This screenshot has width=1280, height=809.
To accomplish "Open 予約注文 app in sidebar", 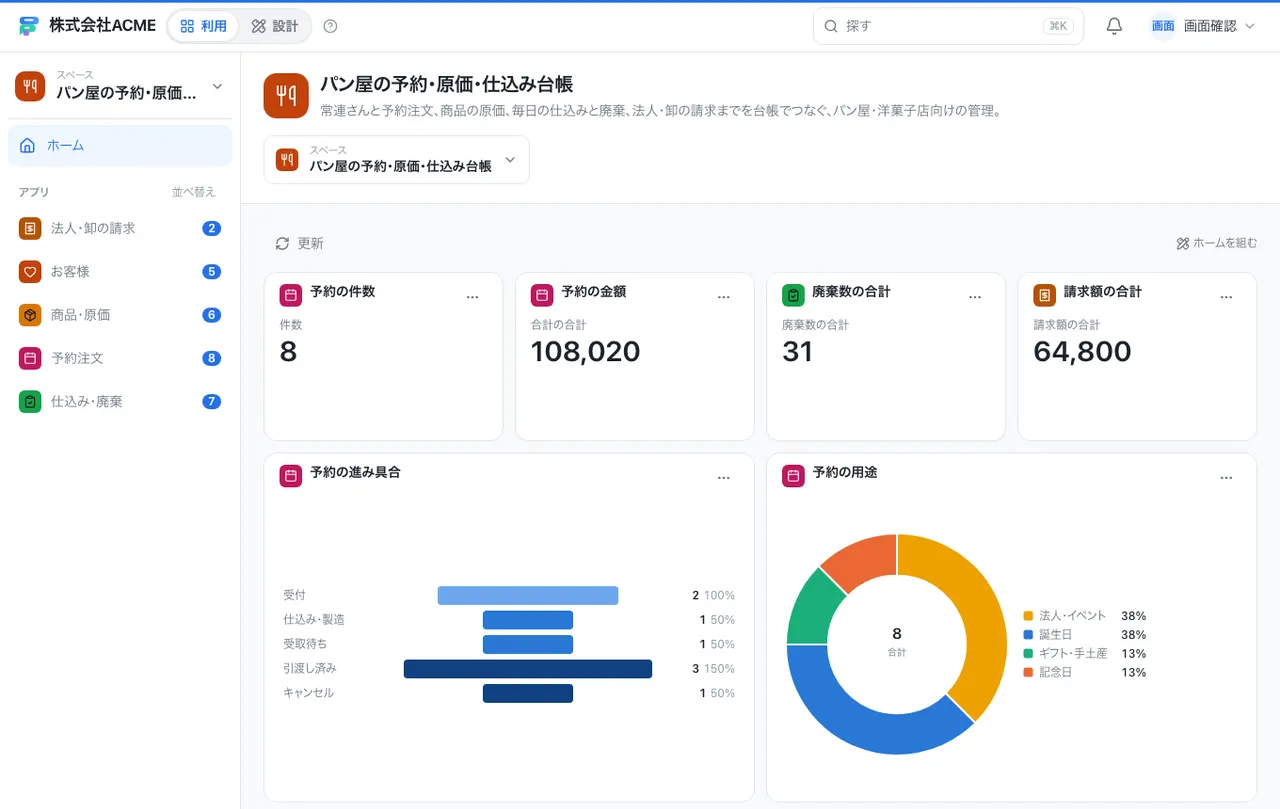I will (120, 358).
